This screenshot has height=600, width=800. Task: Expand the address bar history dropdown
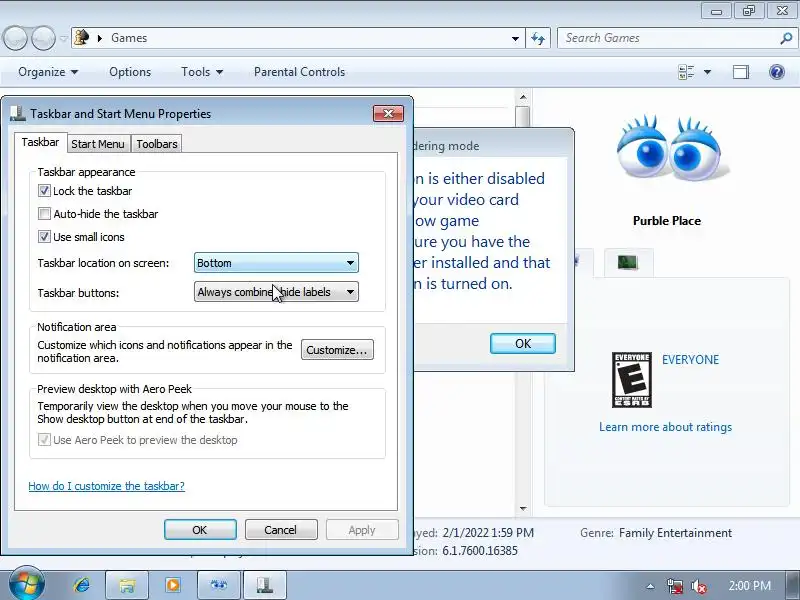(x=515, y=38)
